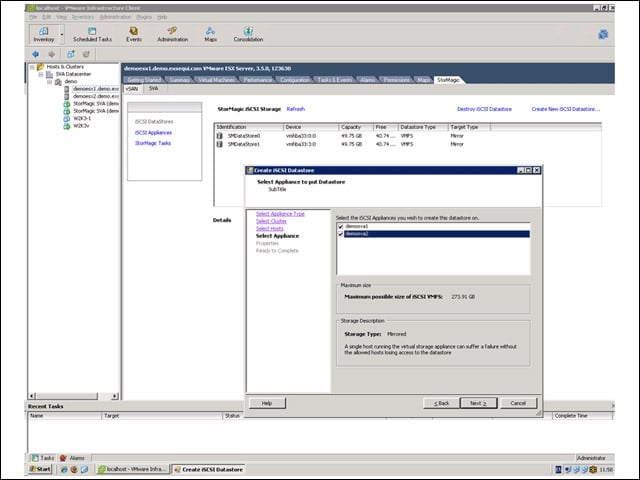
Task: Select host demoesx2.demo in inventory tree
Action: pyautogui.click(x=96, y=96)
